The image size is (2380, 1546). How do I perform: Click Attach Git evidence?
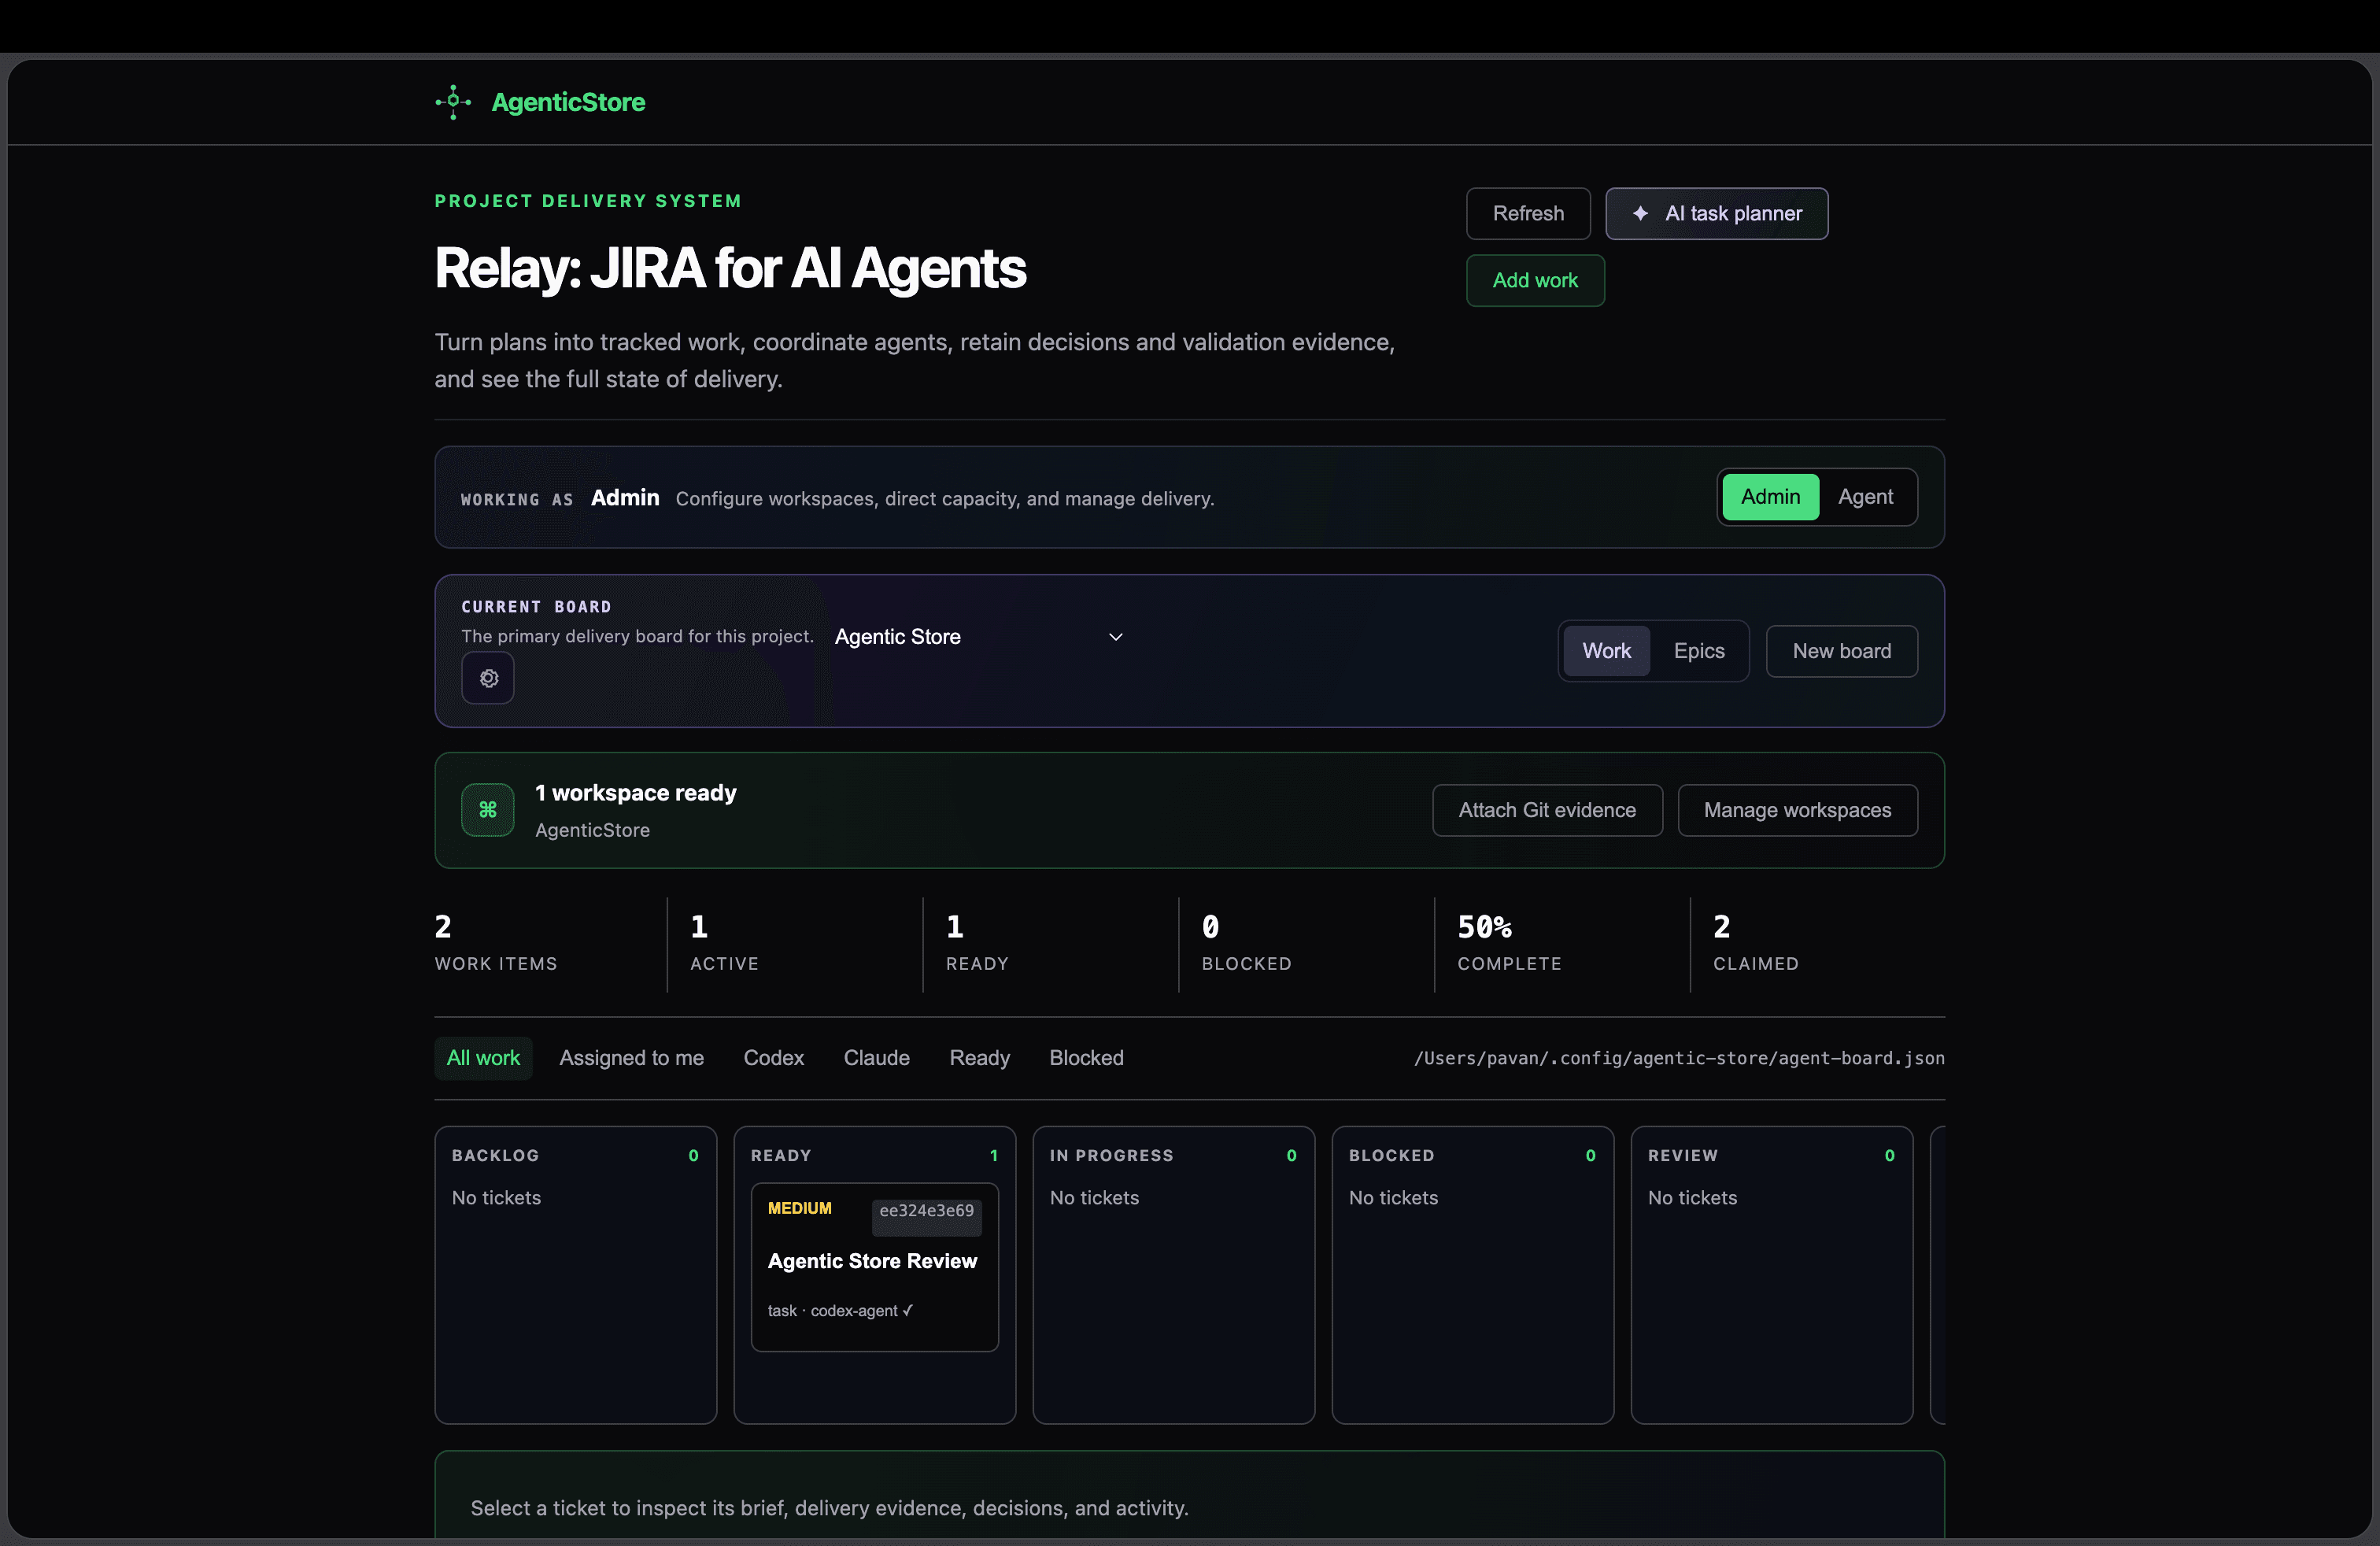1547,810
